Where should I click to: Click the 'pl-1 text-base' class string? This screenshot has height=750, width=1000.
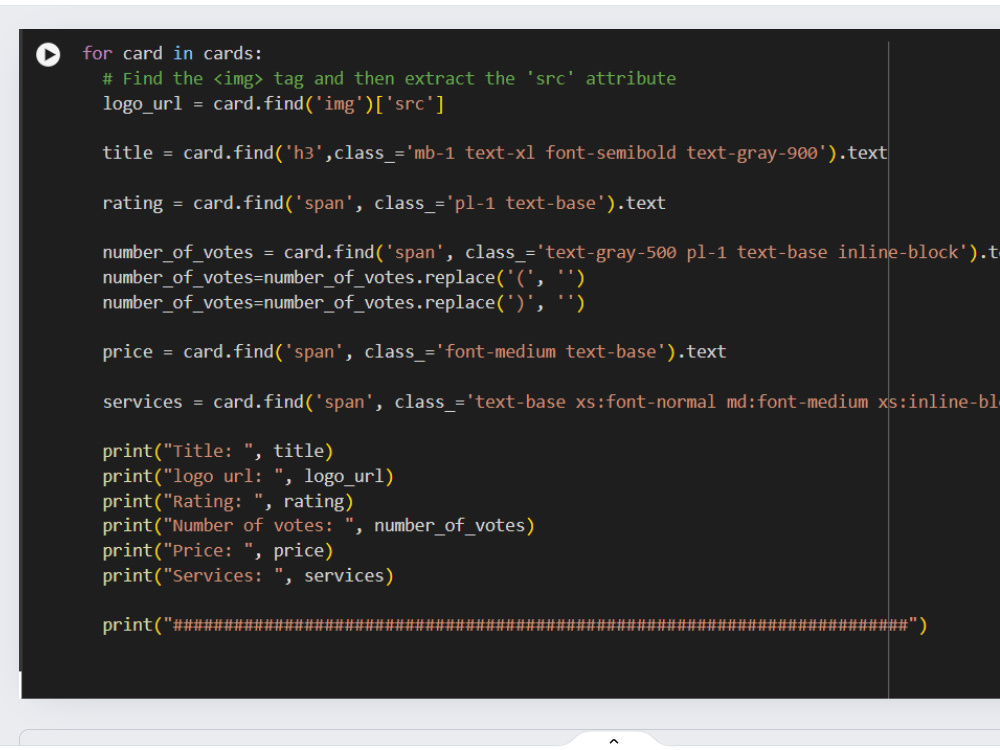click(526, 203)
